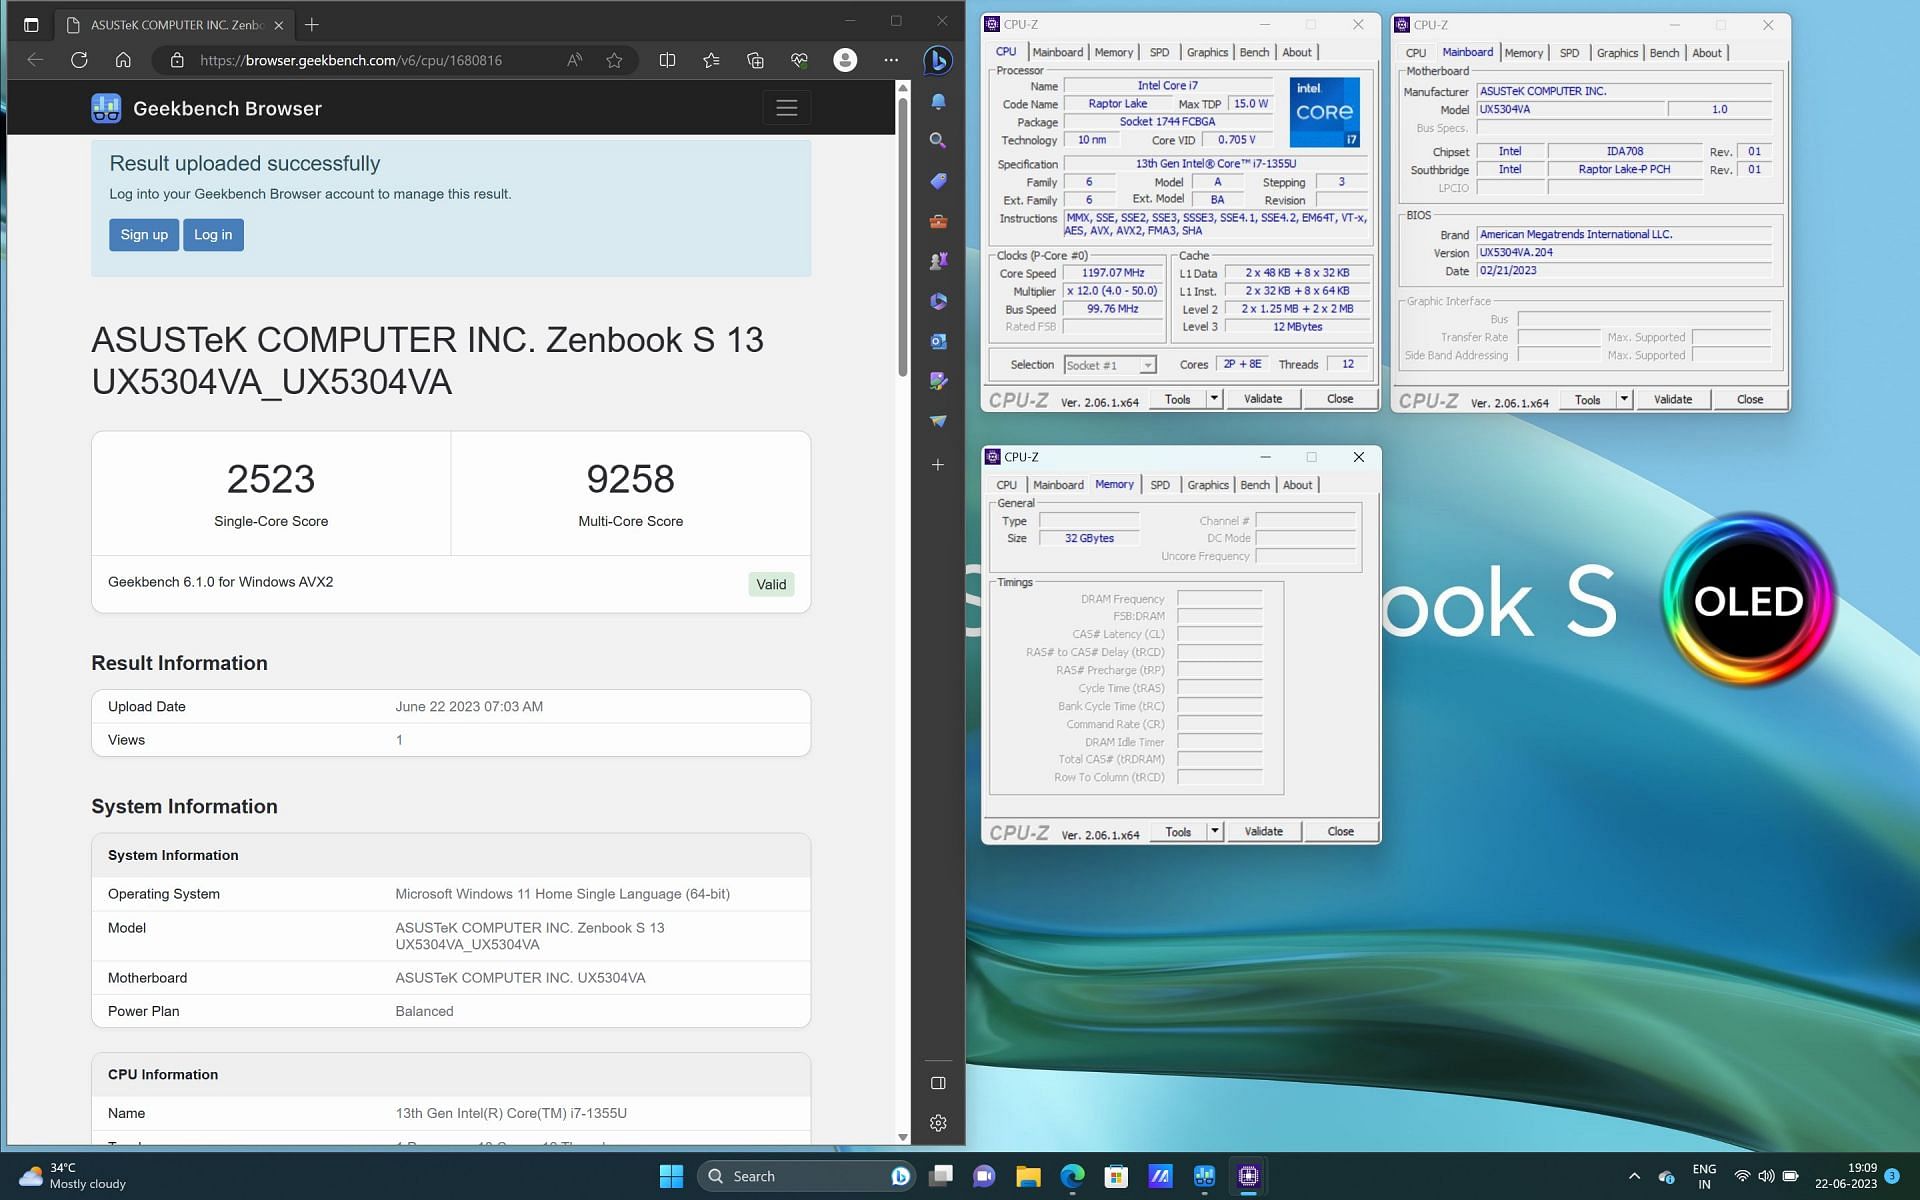Open Microsoft Store from taskbar
Viewport: 1920px width, 1200px height.
(1116, 1176)
